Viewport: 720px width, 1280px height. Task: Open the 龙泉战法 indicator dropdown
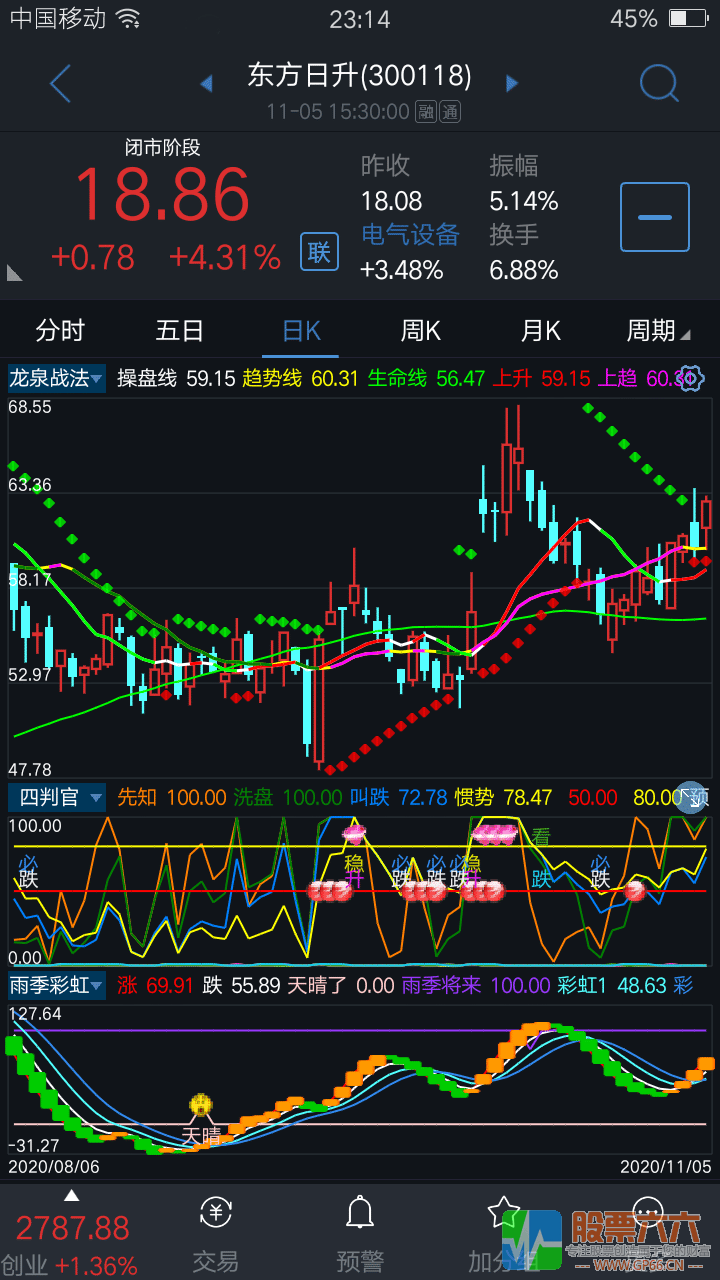pyautogui.click(x=56, y=378)
